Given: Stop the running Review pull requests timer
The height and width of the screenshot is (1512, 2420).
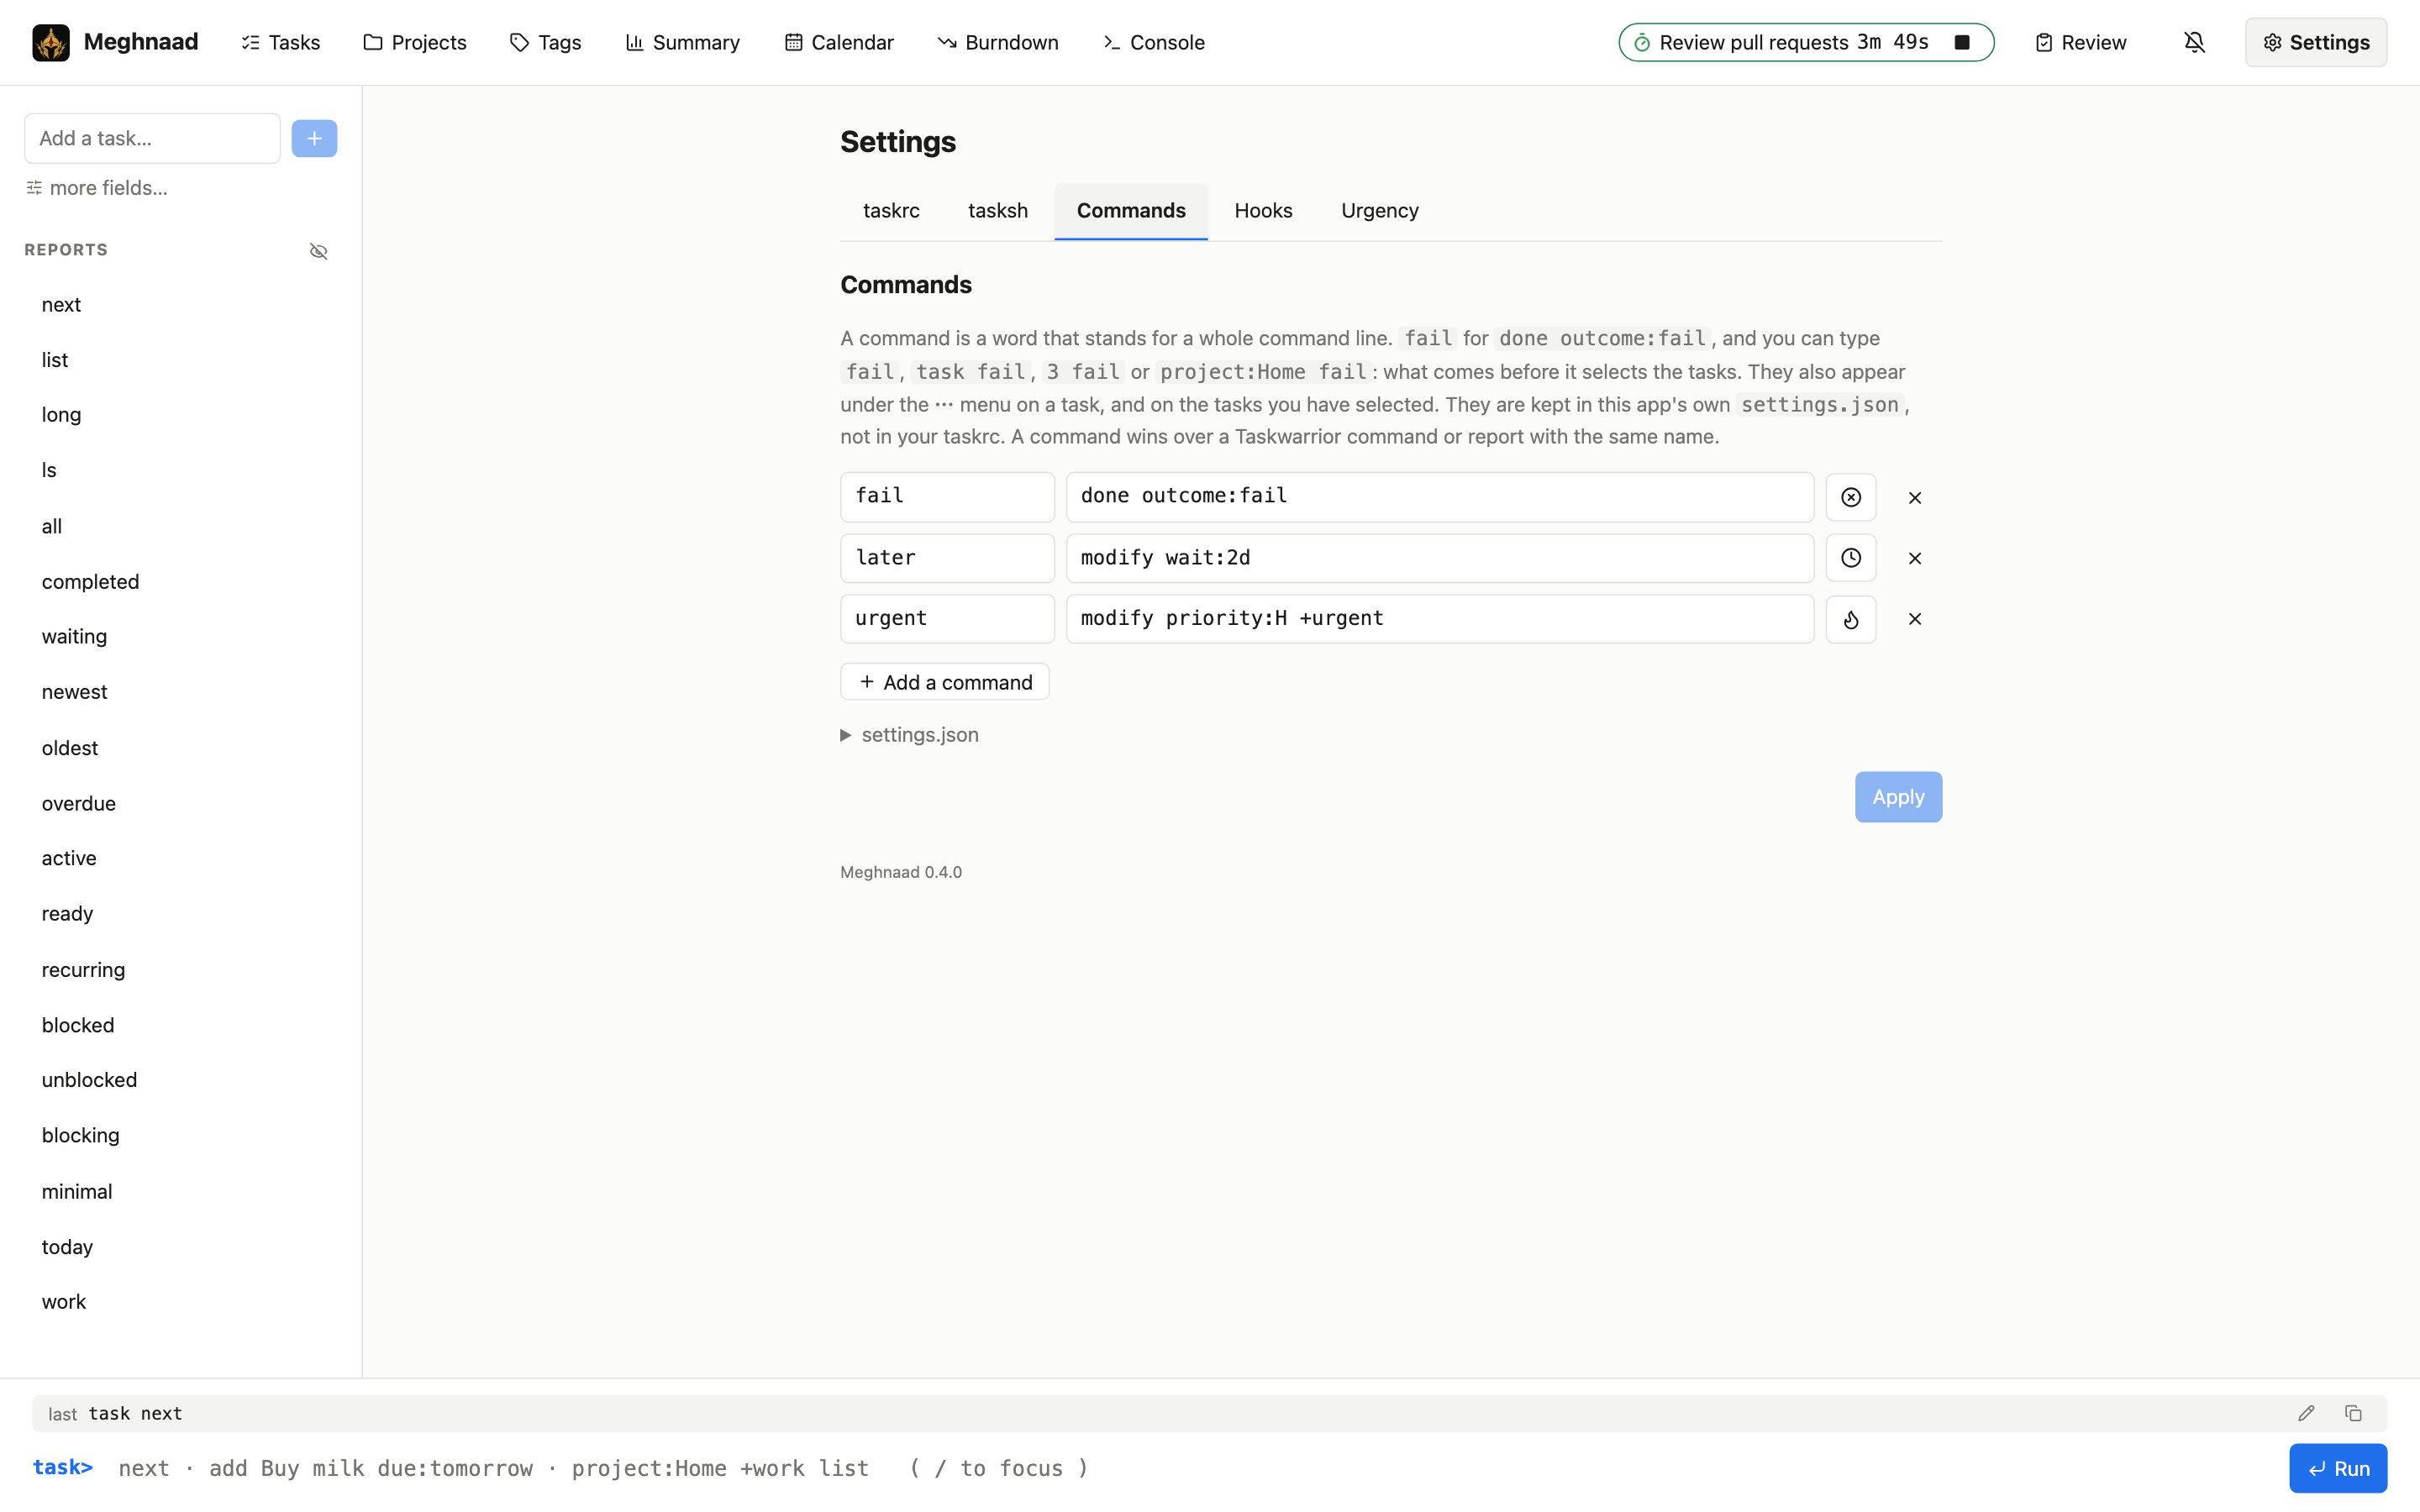Looking at the screenshot, I should [x=1962, y=42].
